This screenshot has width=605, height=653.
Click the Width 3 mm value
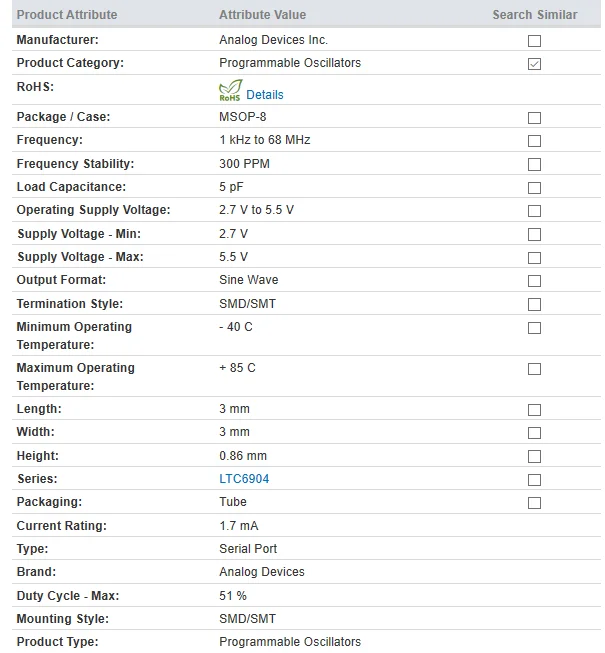[234, 432]
